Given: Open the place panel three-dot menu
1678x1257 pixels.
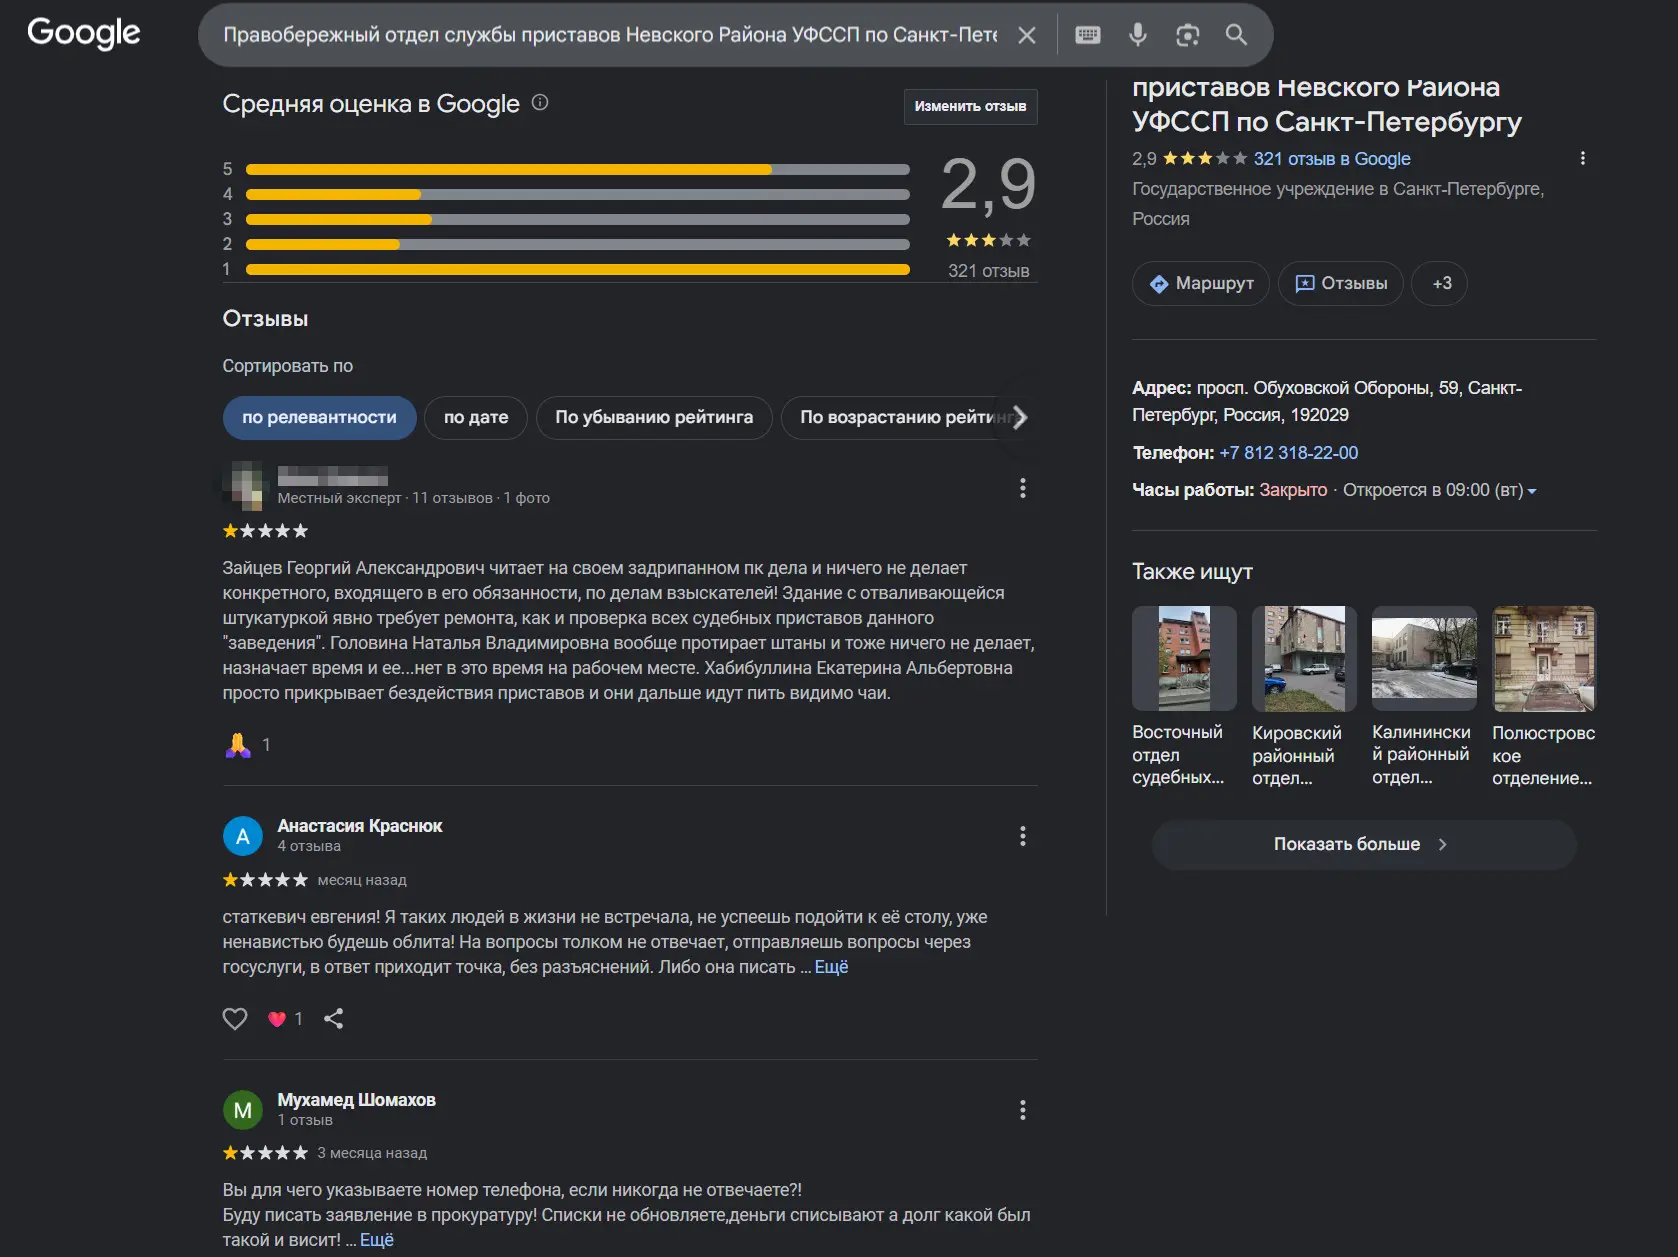Looking at the screenshot, I should [x=1582, y=158].
